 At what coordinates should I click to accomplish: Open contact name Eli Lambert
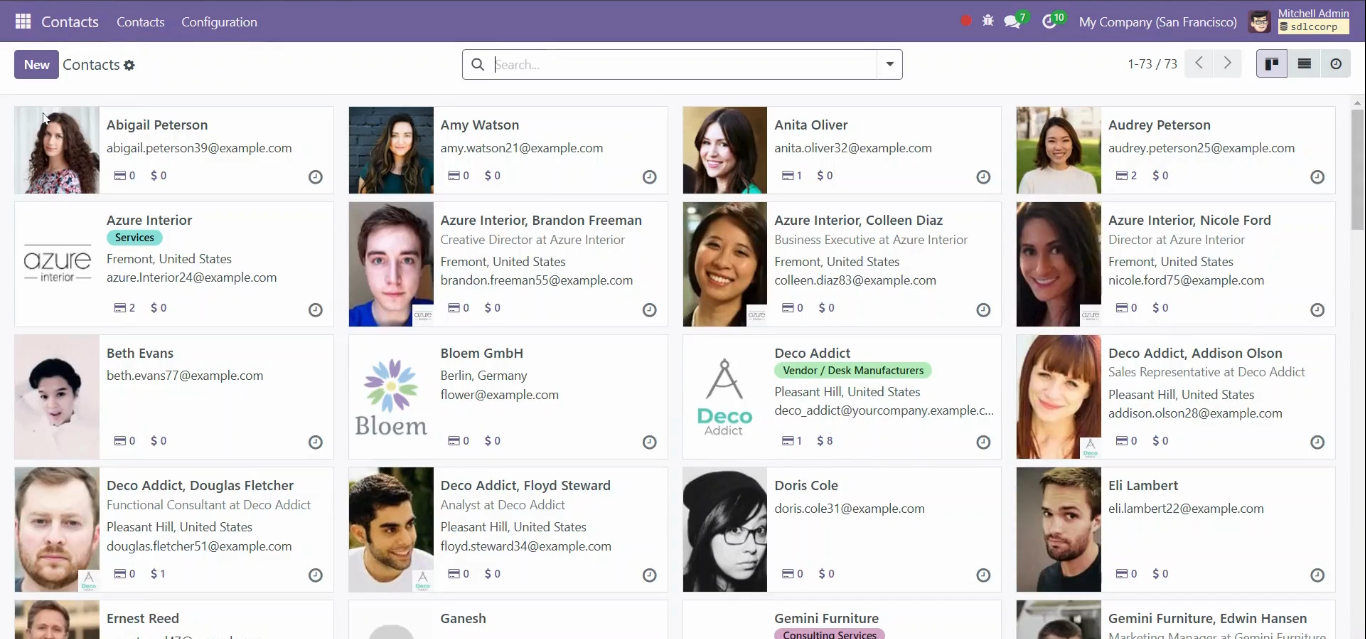pos(1143,485)
